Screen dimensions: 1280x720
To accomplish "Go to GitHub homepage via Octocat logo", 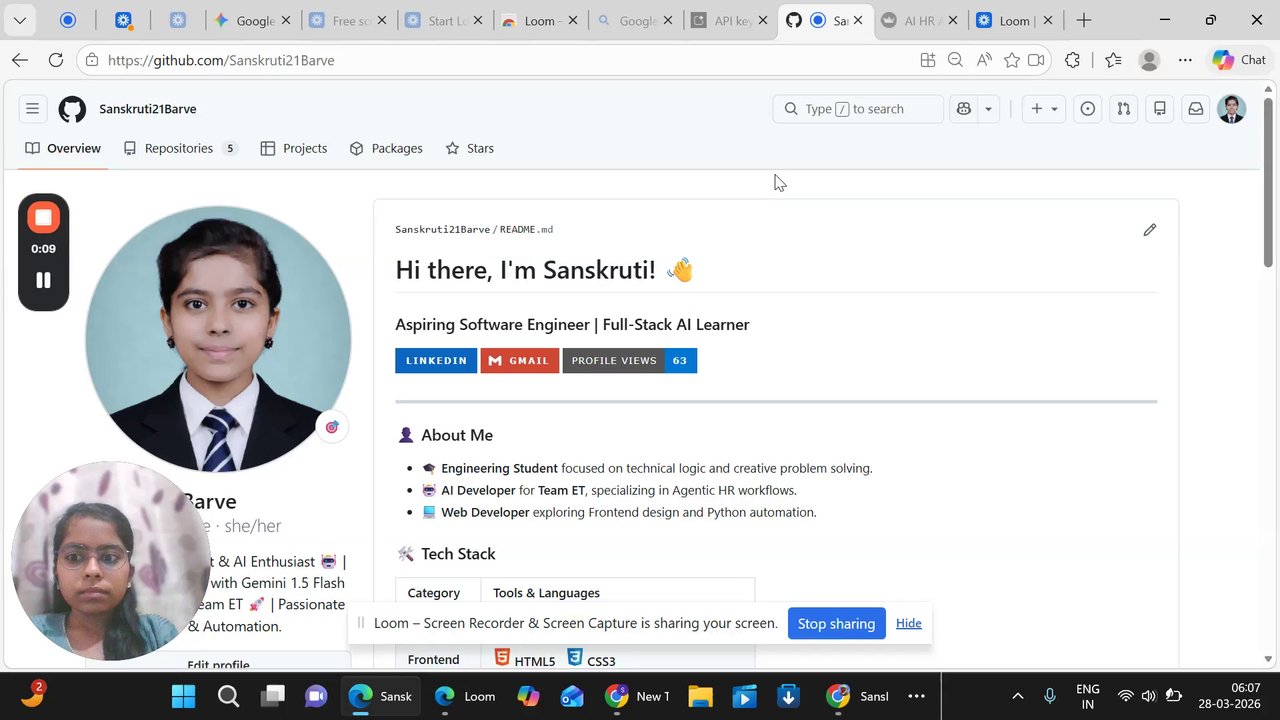I will pos(72,109).
